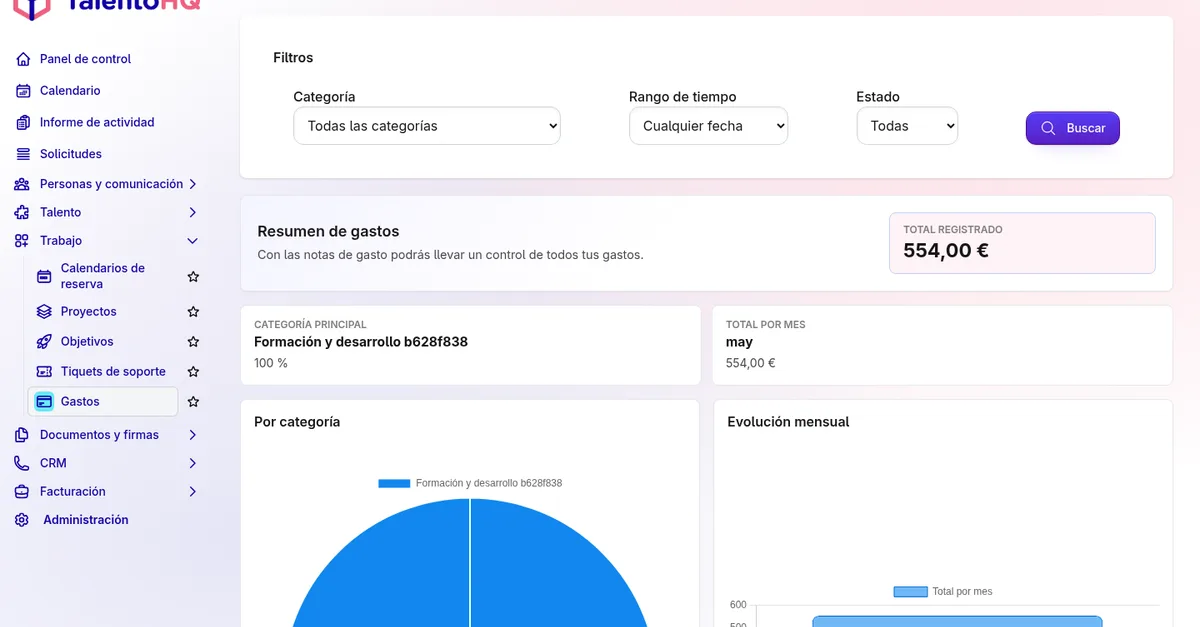Click the rocket icon beside Objetivos

(44, 342)
